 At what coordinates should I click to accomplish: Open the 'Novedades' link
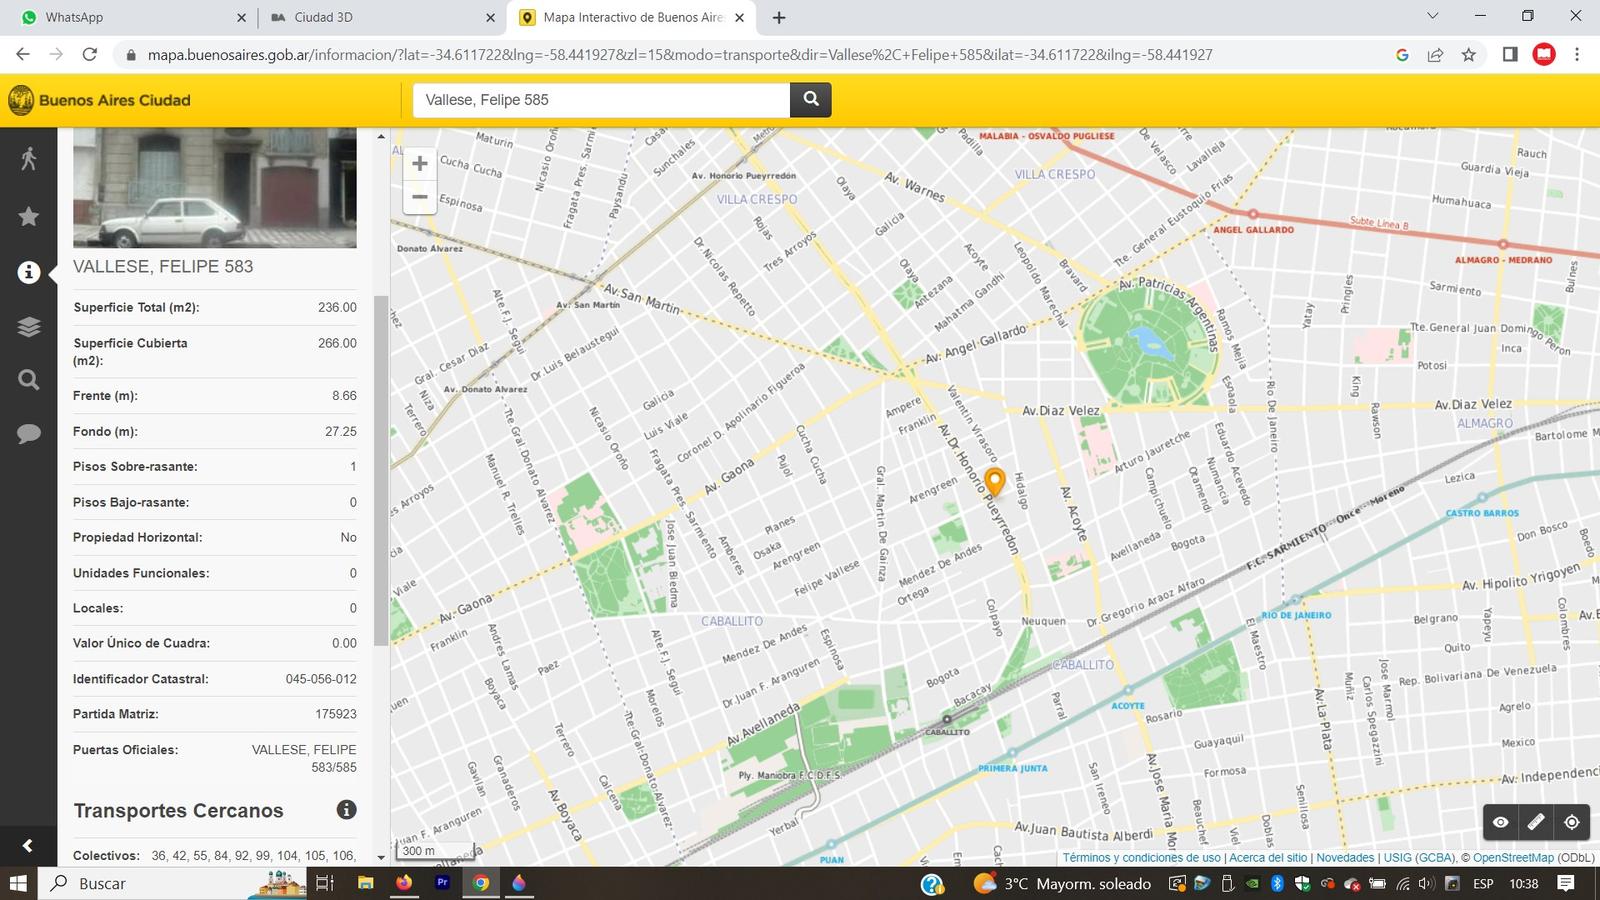tap(1345, 858)
